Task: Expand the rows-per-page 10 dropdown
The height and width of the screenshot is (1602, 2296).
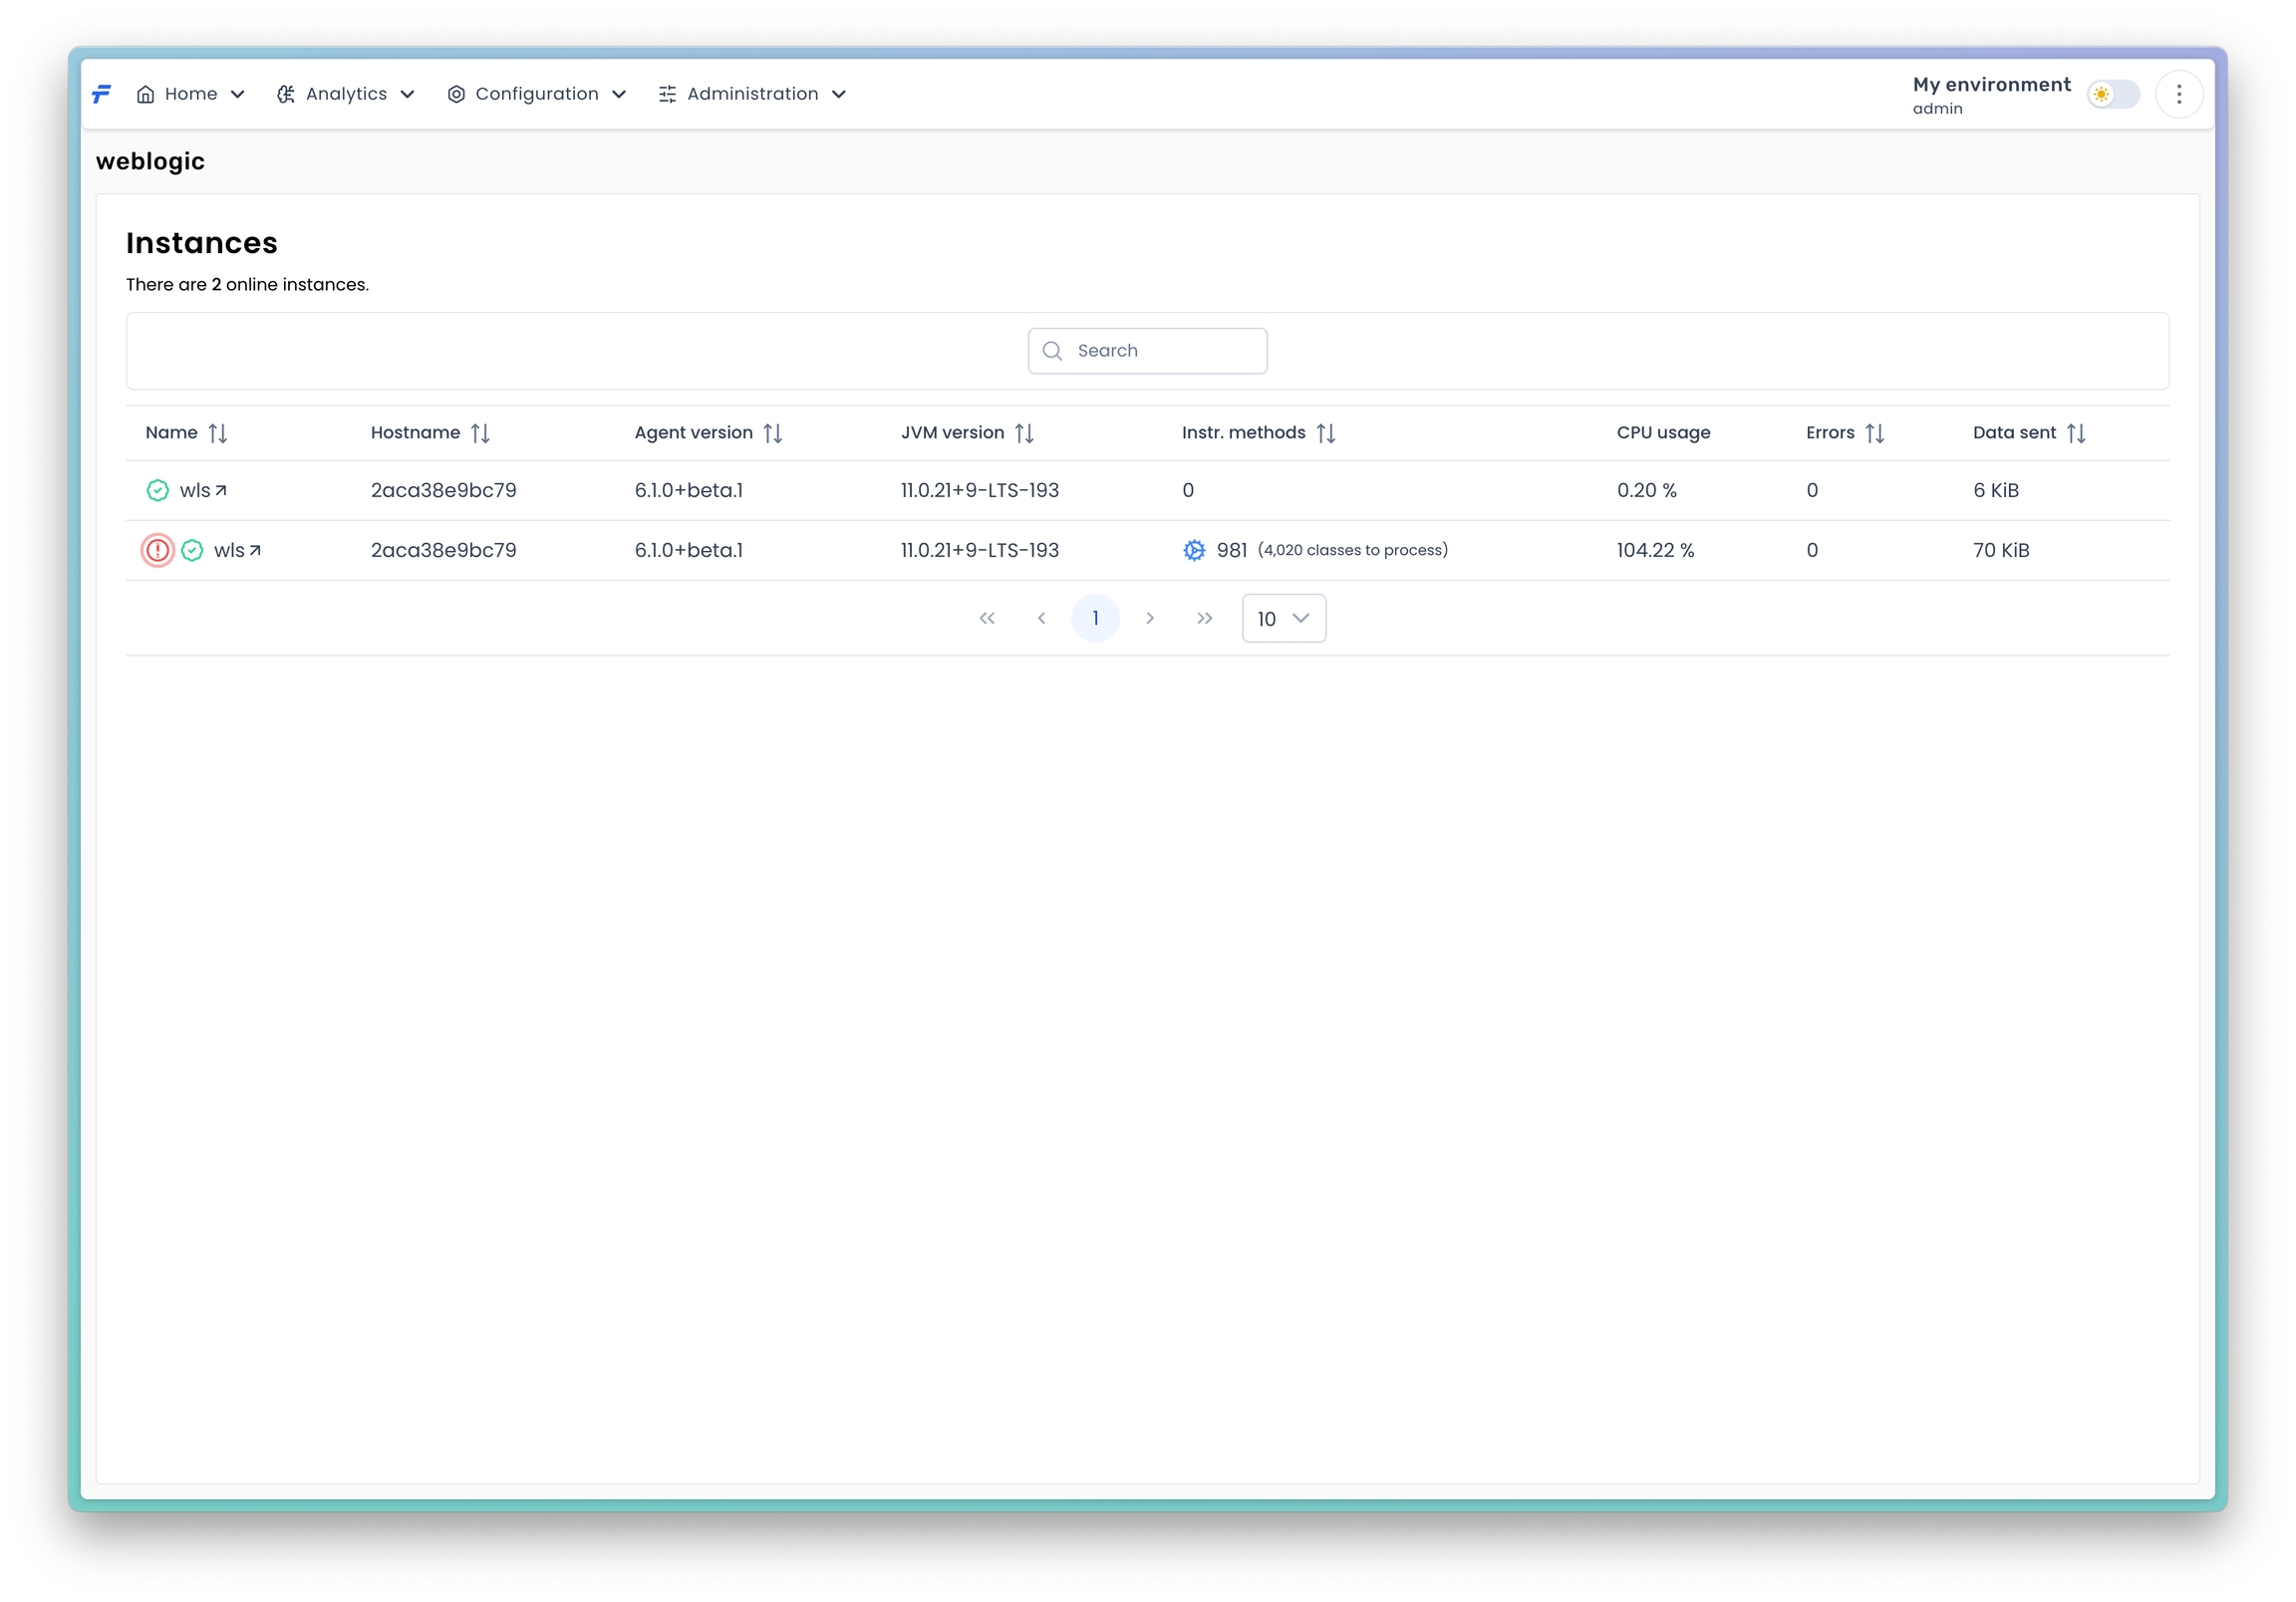Action: pyautogui.click(x=1283, y=618)
